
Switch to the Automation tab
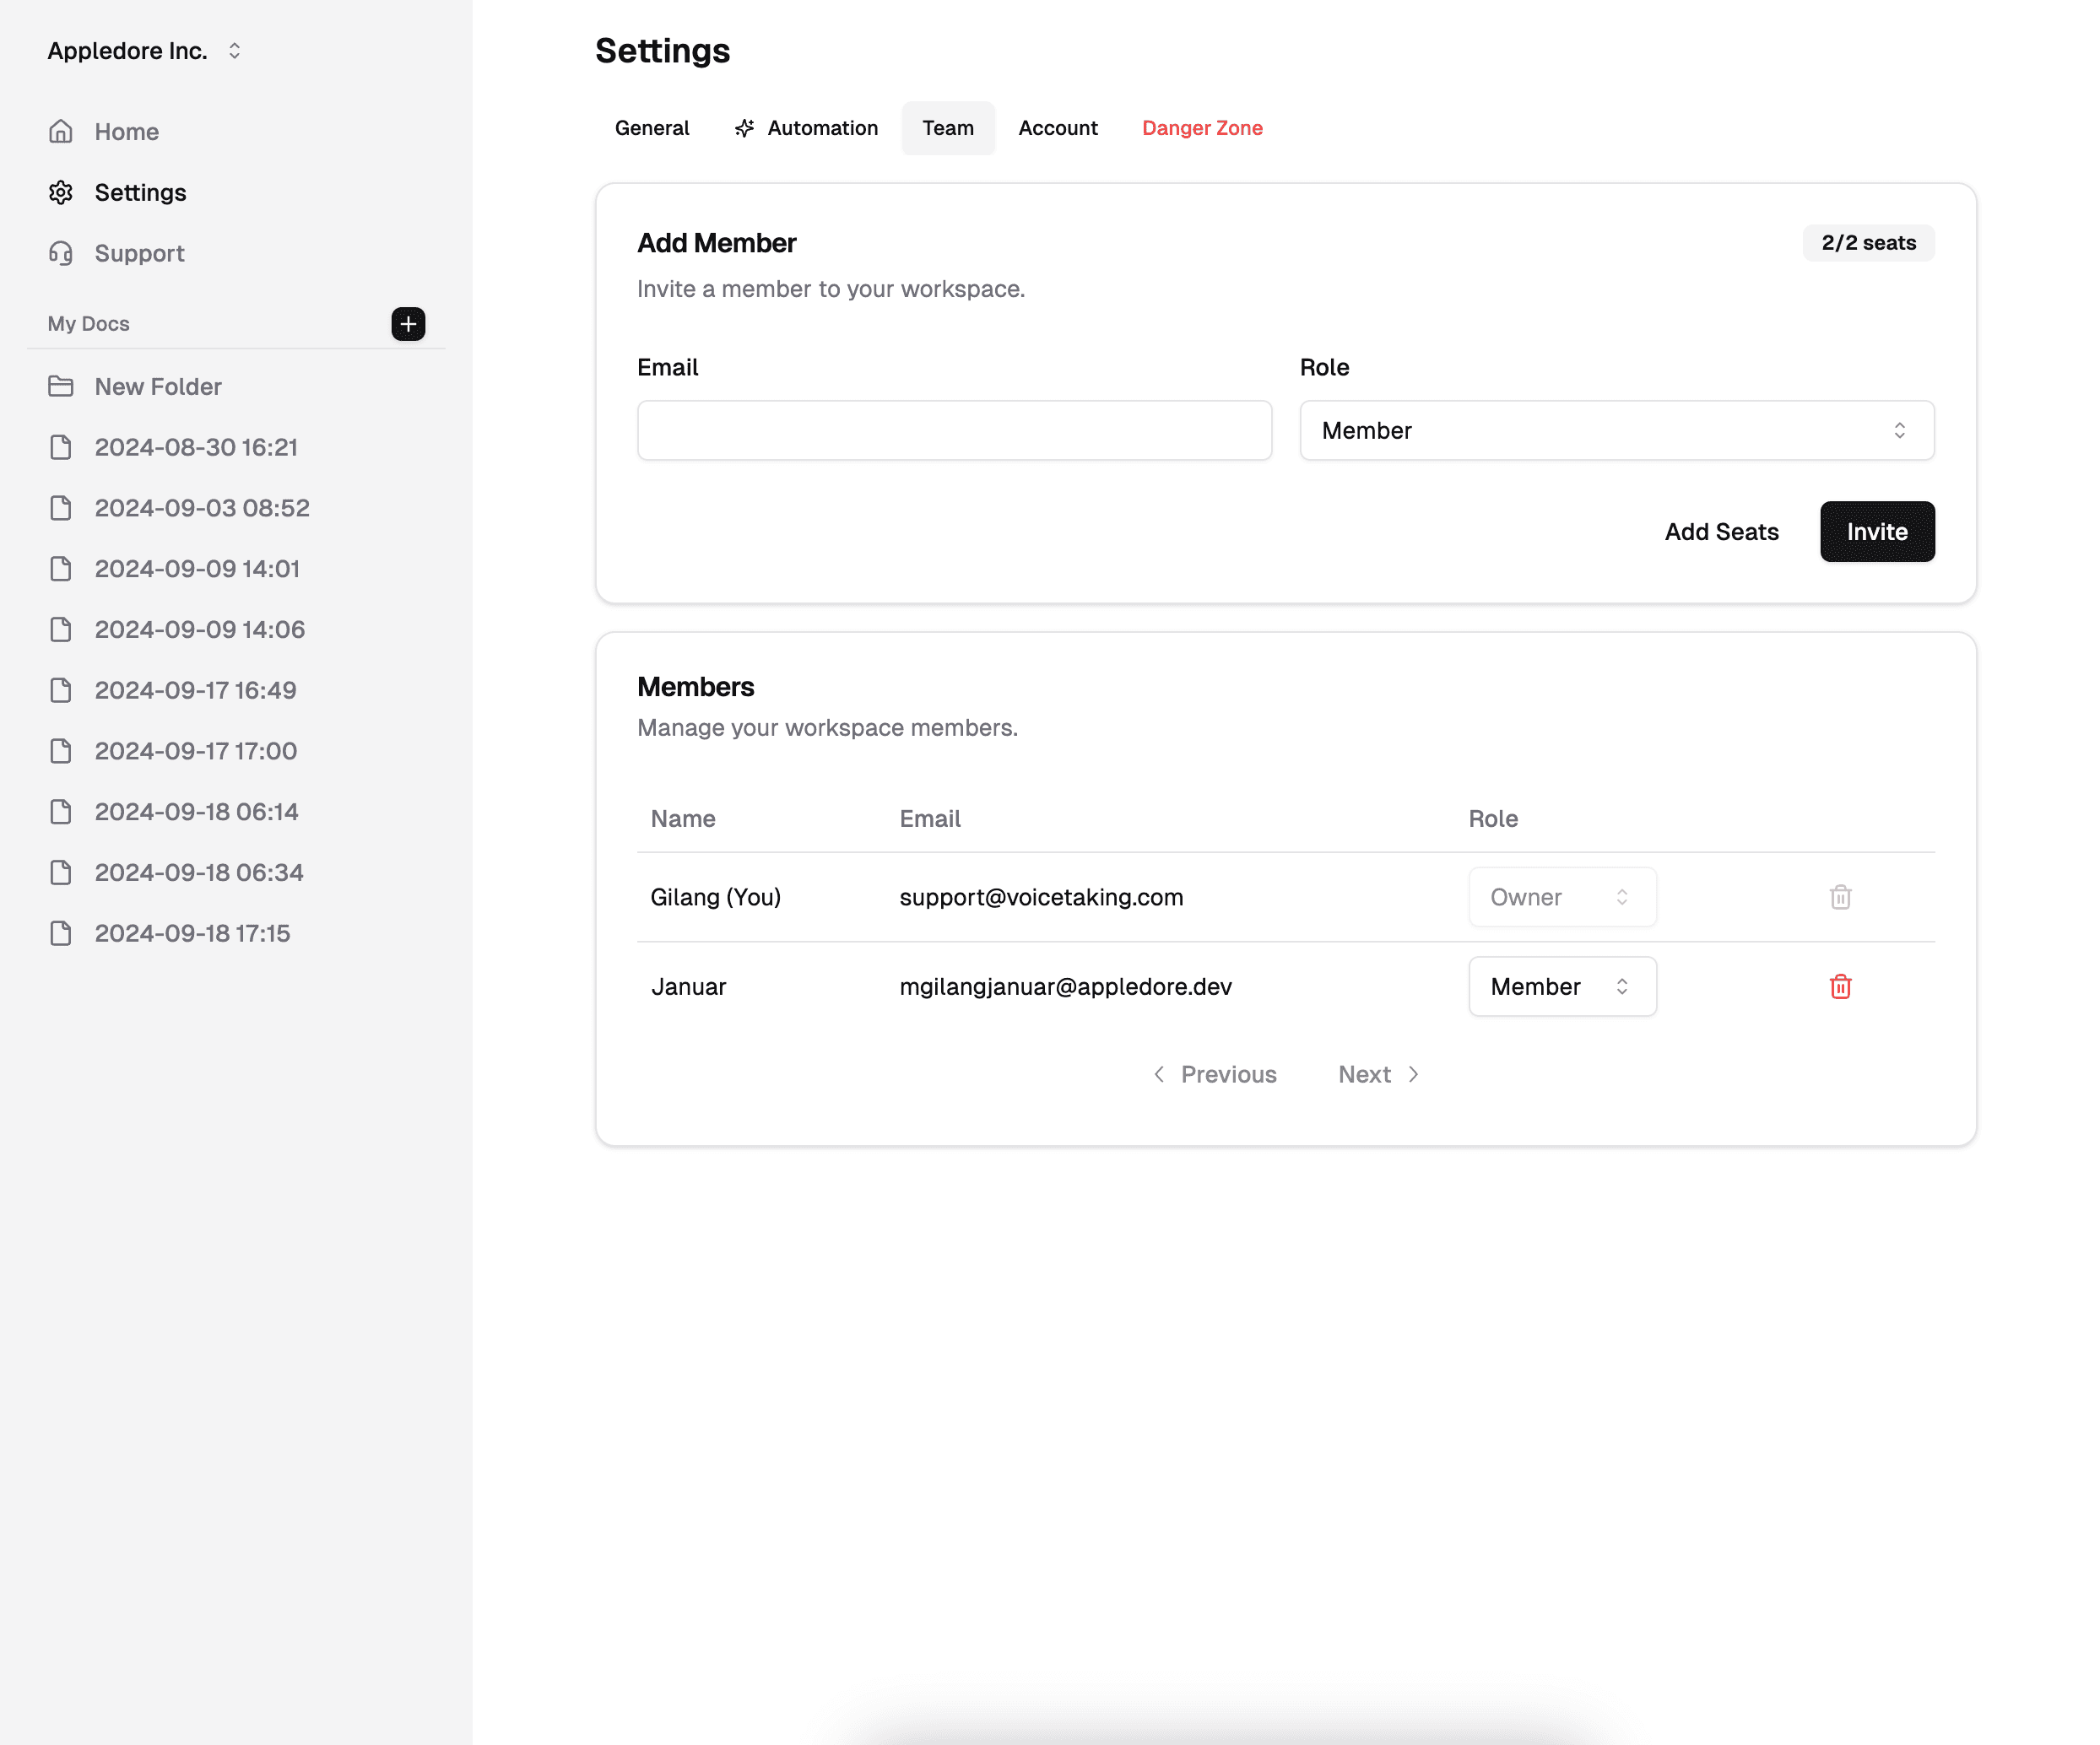[x=806, y=128]
